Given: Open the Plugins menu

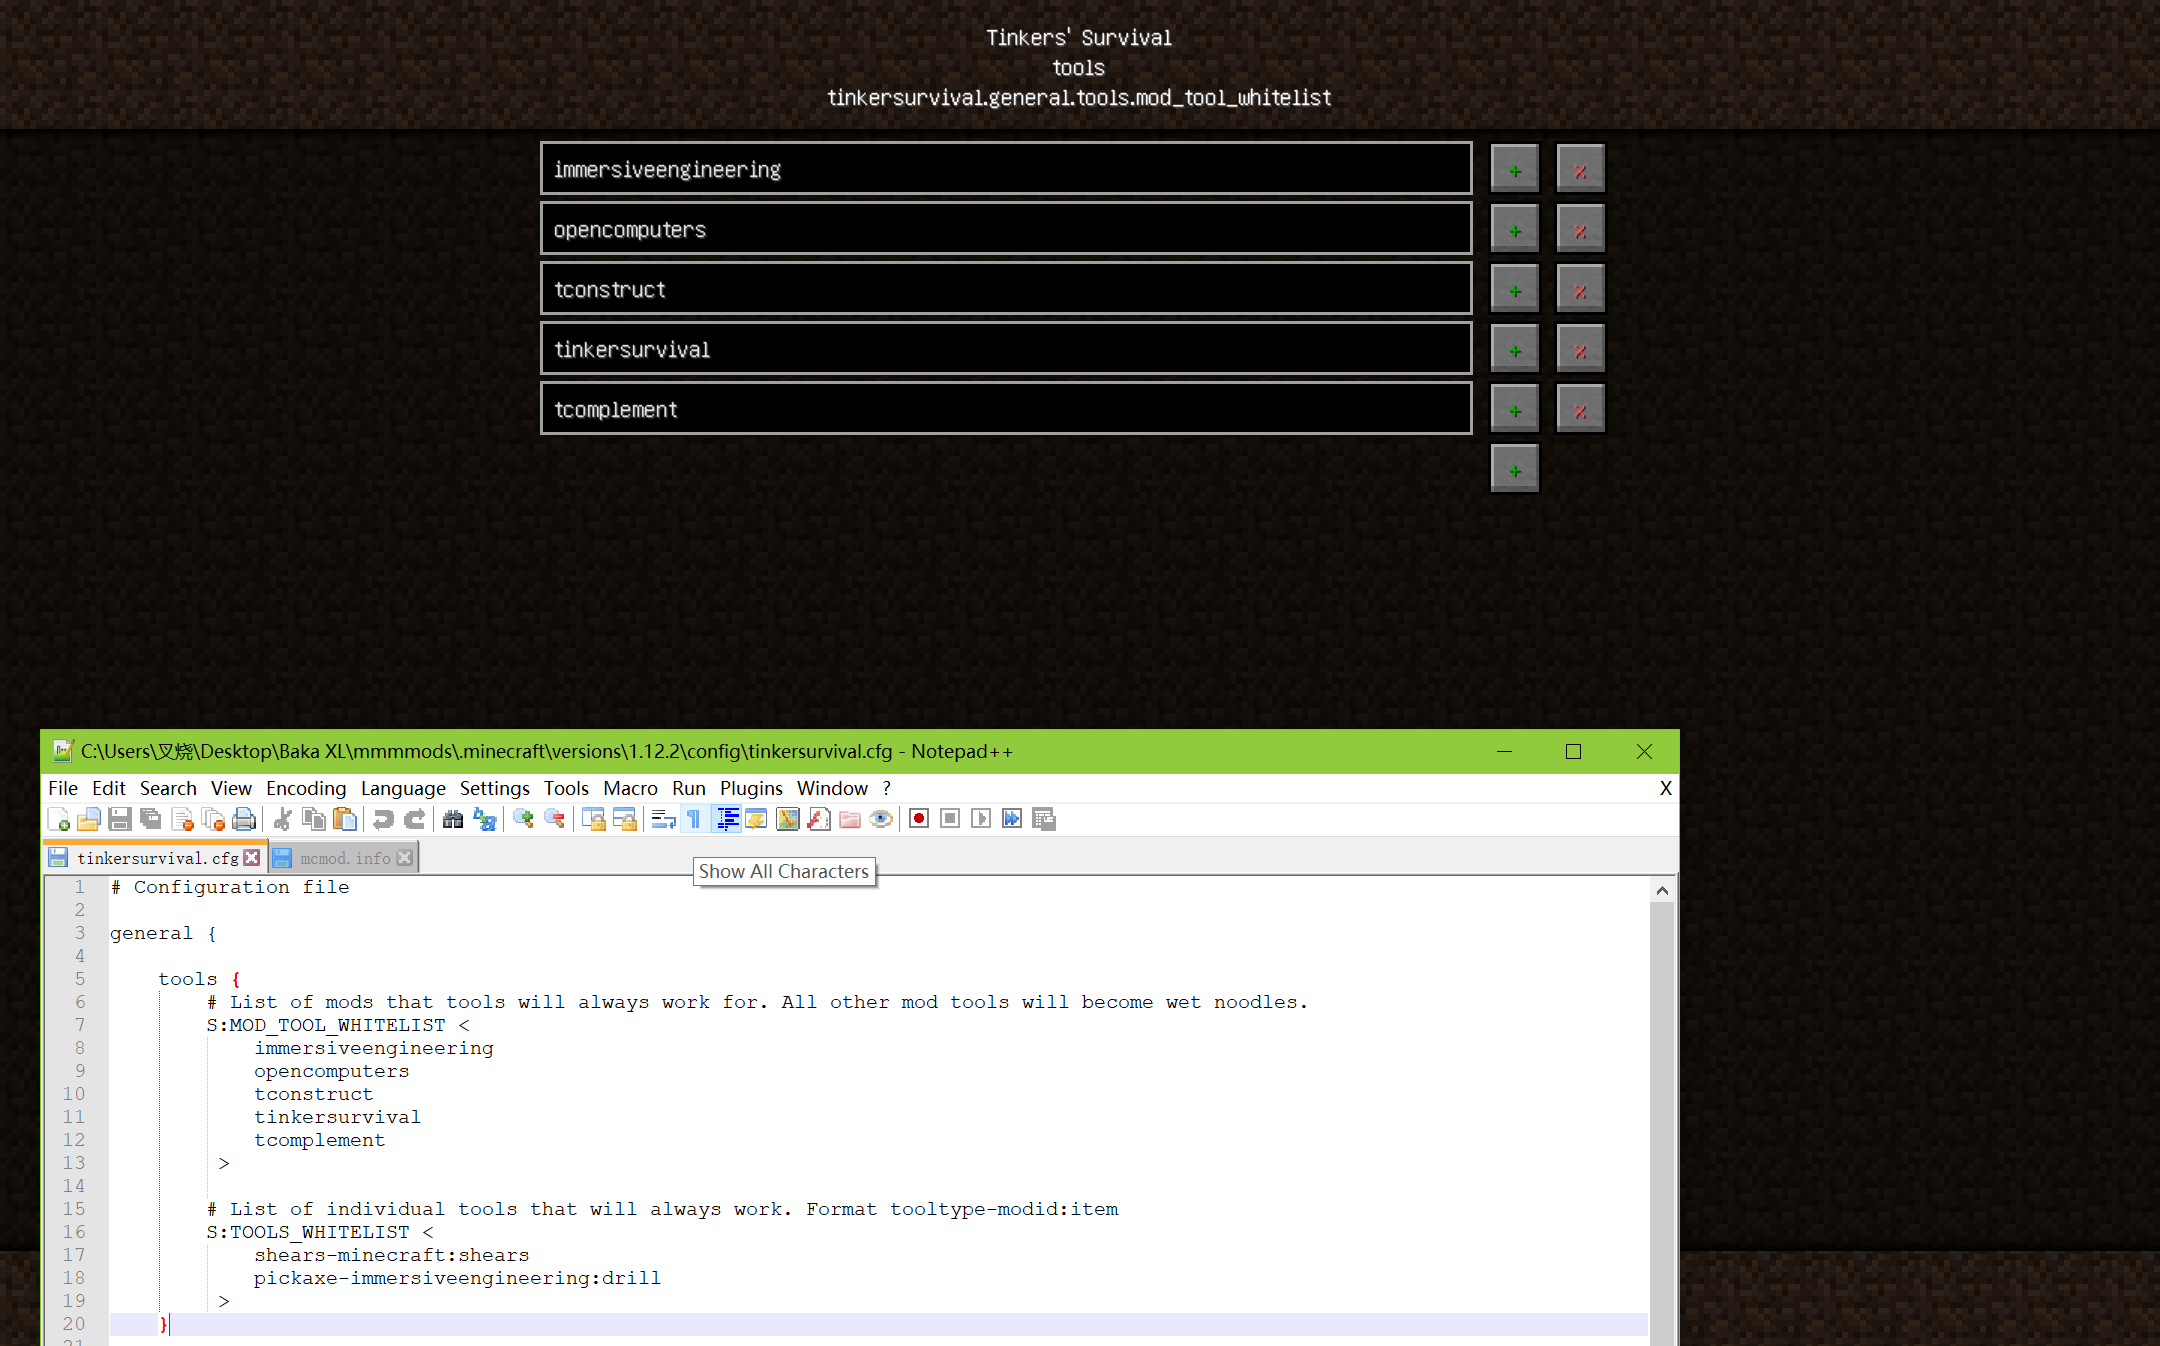Looking at the screenshot, I should pyautogui.click(x=751, y=788).
